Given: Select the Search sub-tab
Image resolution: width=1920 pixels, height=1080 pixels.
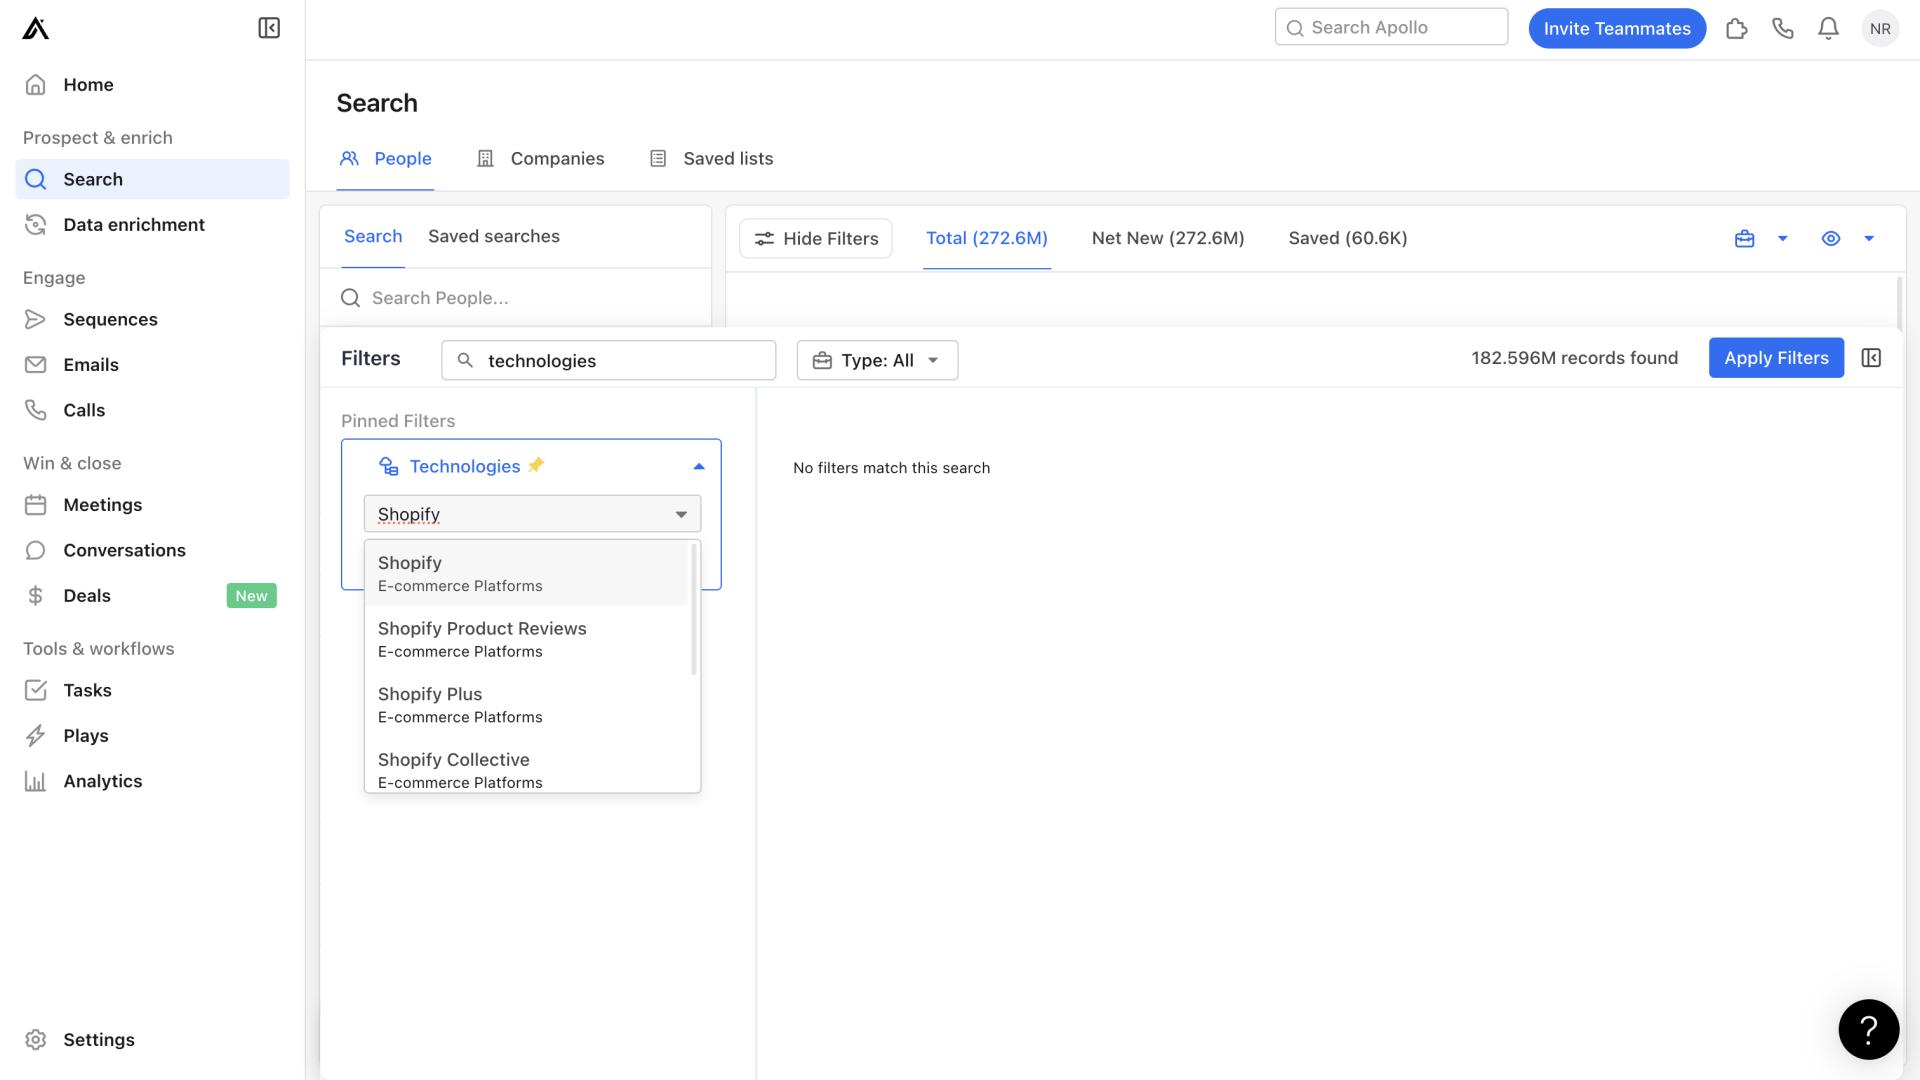Looking at the screenshot, I should click(373, 237).
